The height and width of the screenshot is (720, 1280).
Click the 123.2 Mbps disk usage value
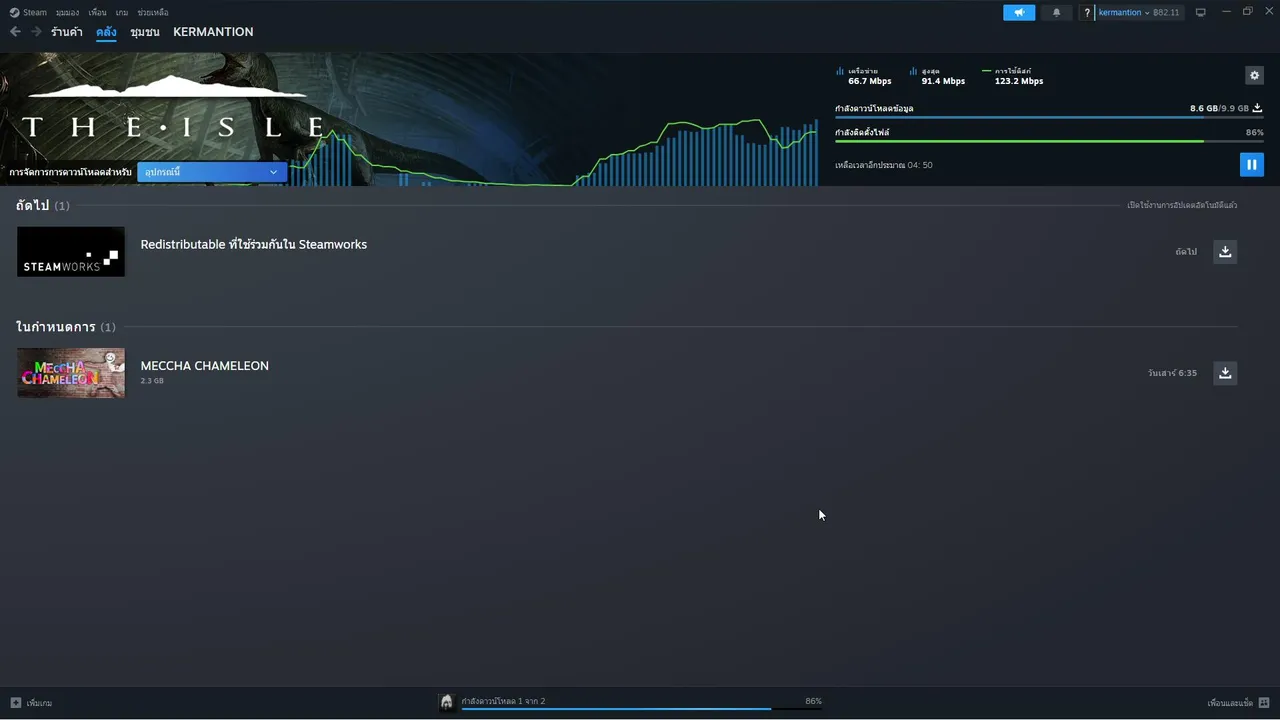(x=1019, y=81)
